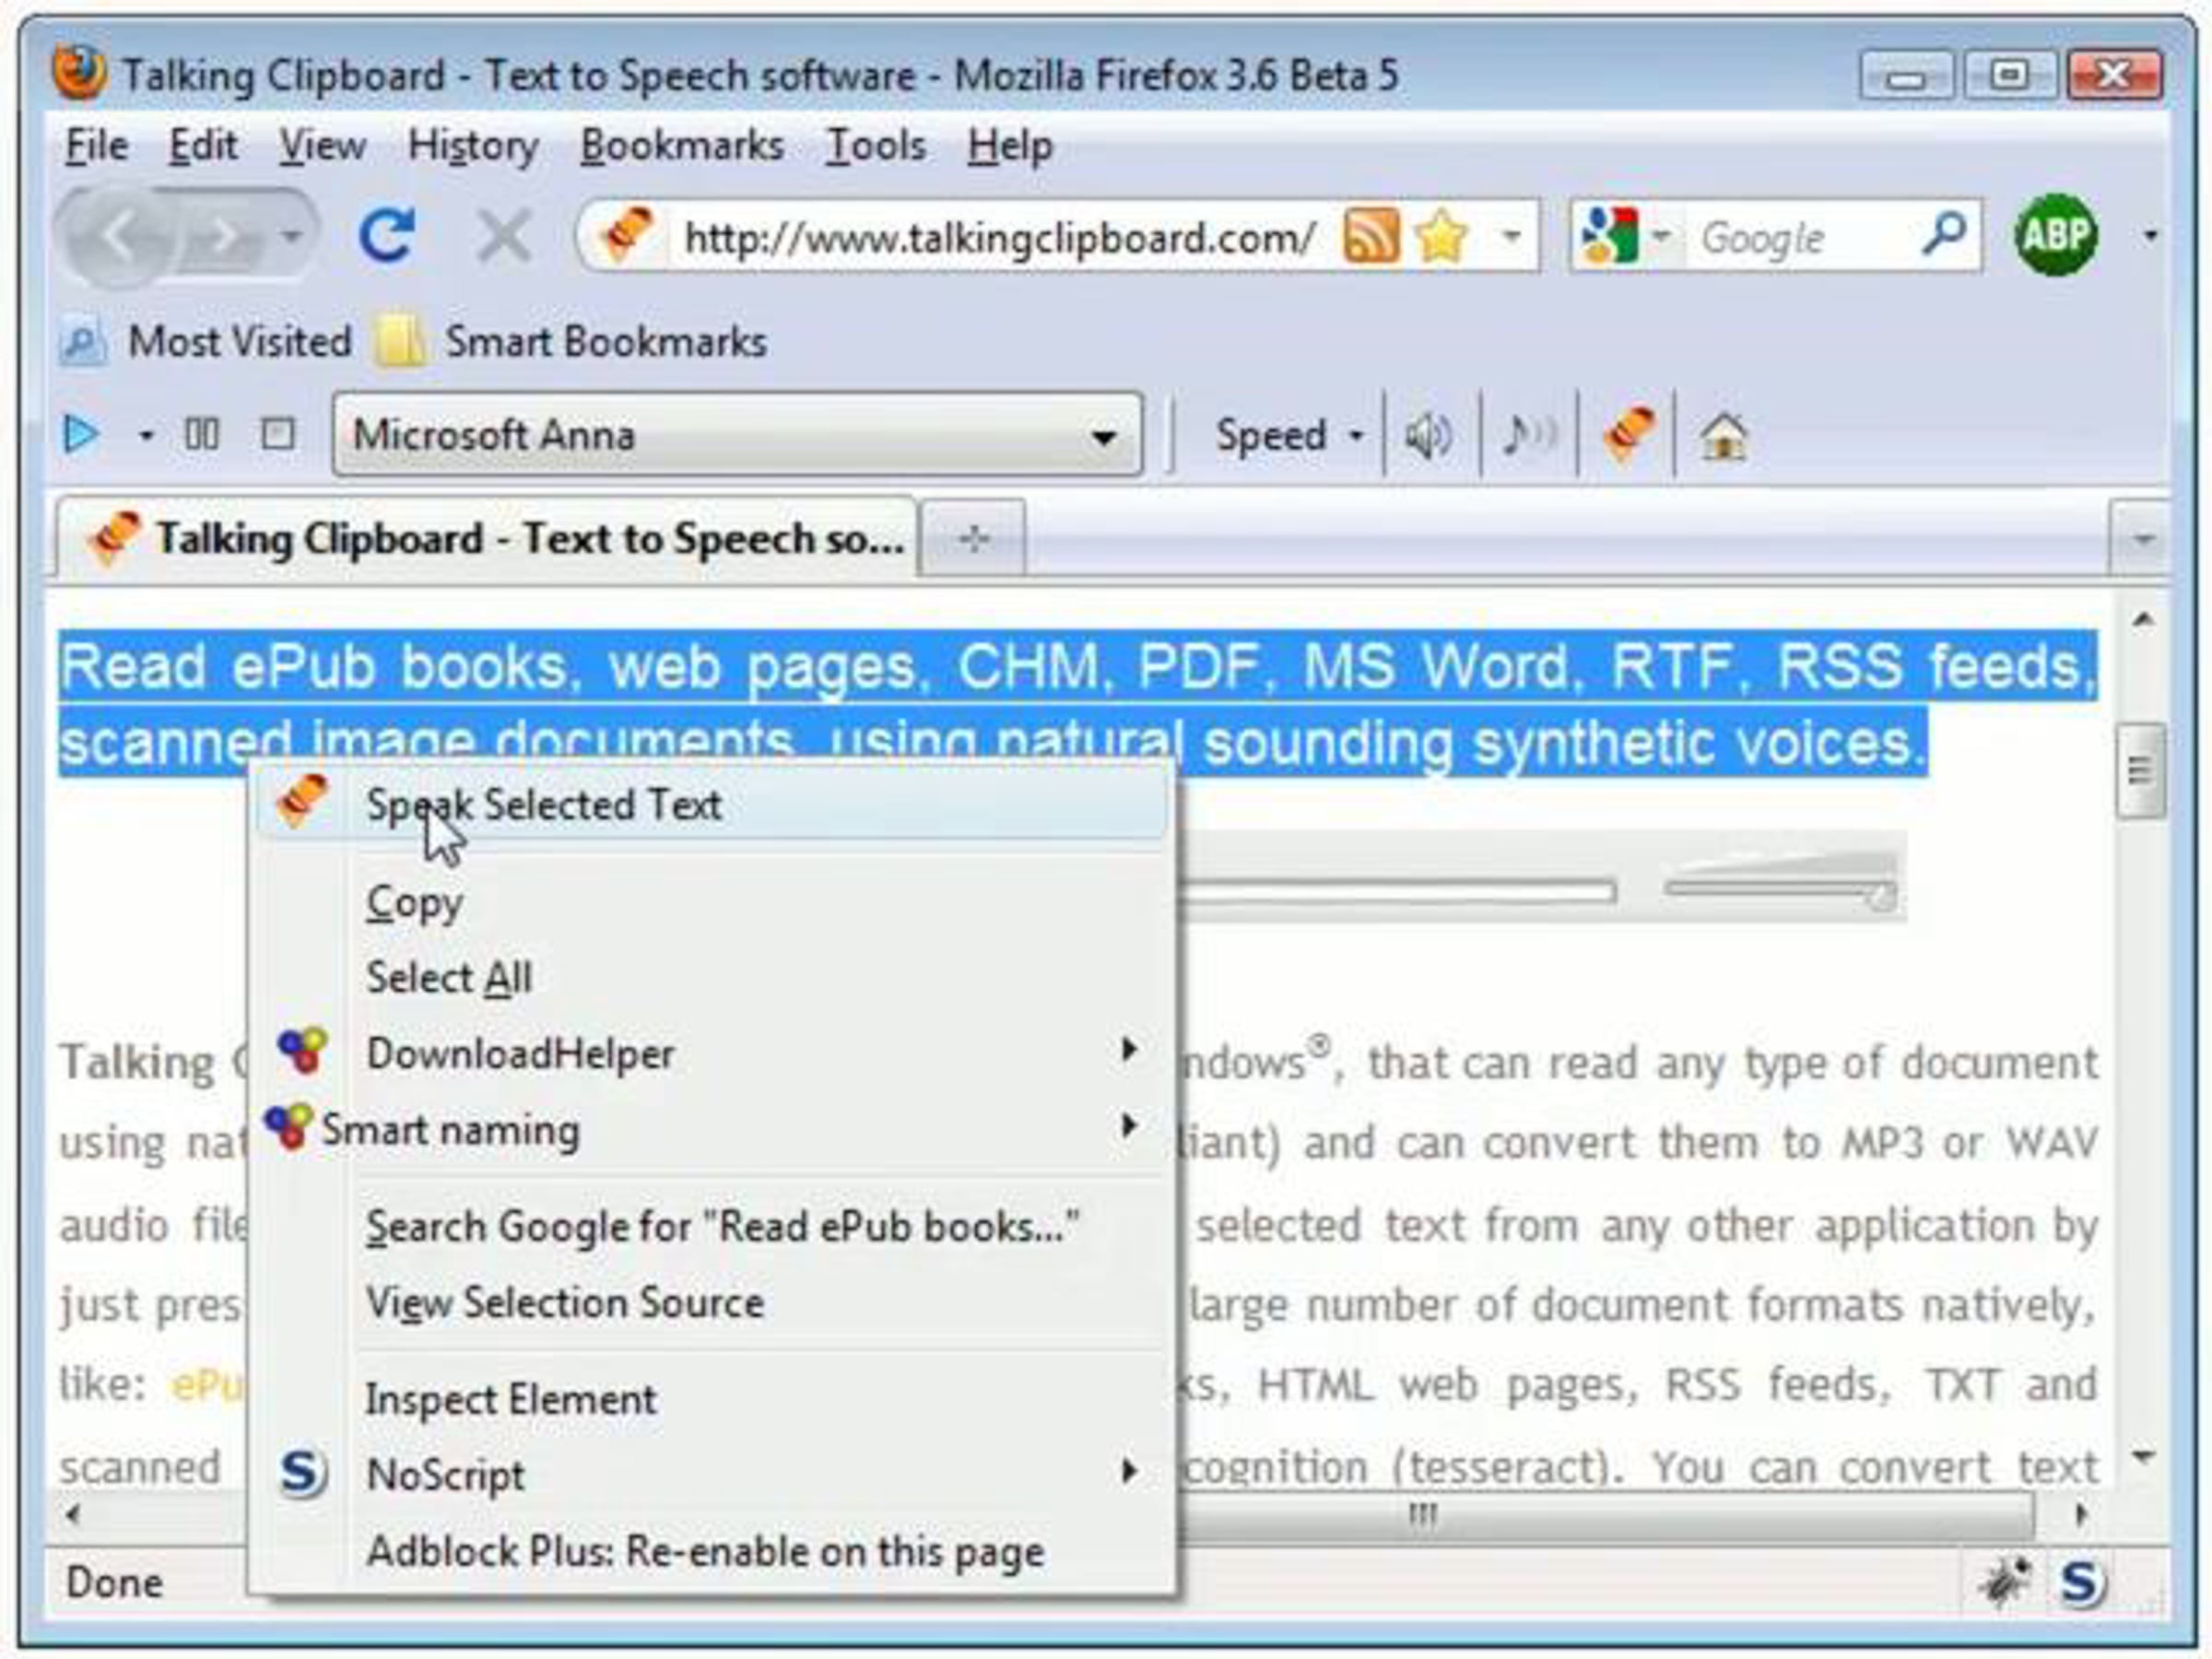Screen dimensions: 2212x1659
Task: Click the vertical scrollbar down arrow
Action: (2141, 1456)
